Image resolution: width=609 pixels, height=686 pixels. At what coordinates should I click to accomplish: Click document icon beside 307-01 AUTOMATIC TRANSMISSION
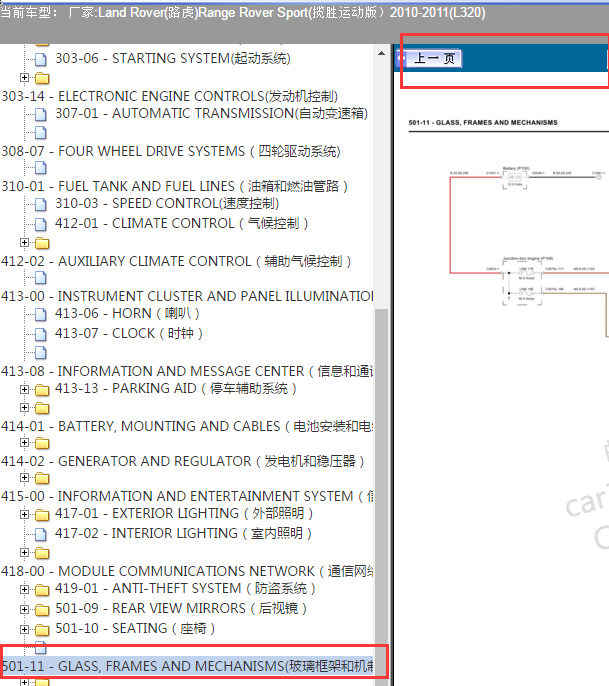point(41,114)
